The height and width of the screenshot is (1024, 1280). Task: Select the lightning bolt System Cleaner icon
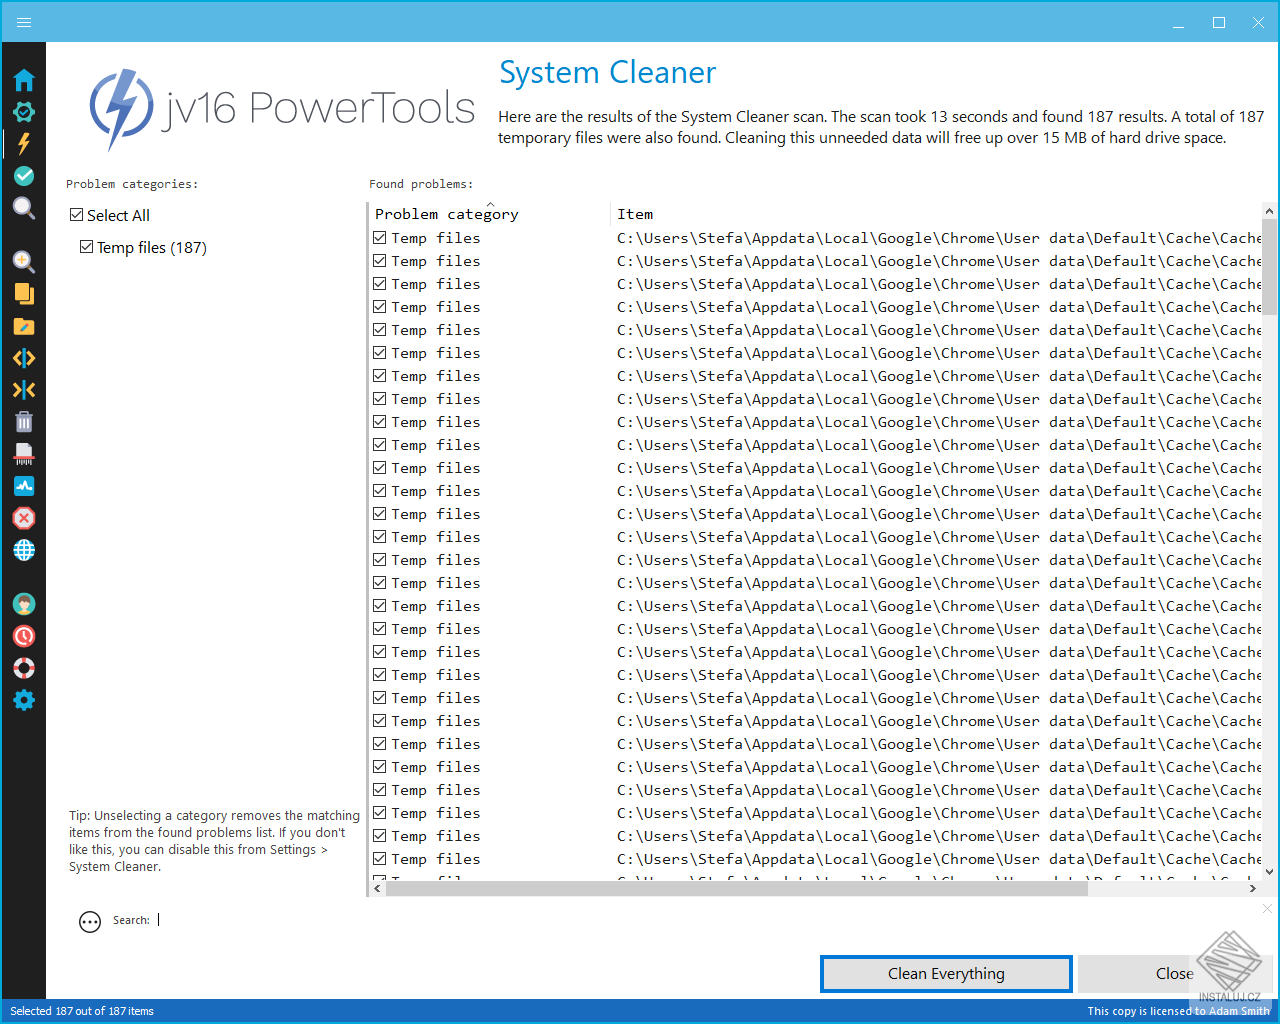[x=24, y=144]
